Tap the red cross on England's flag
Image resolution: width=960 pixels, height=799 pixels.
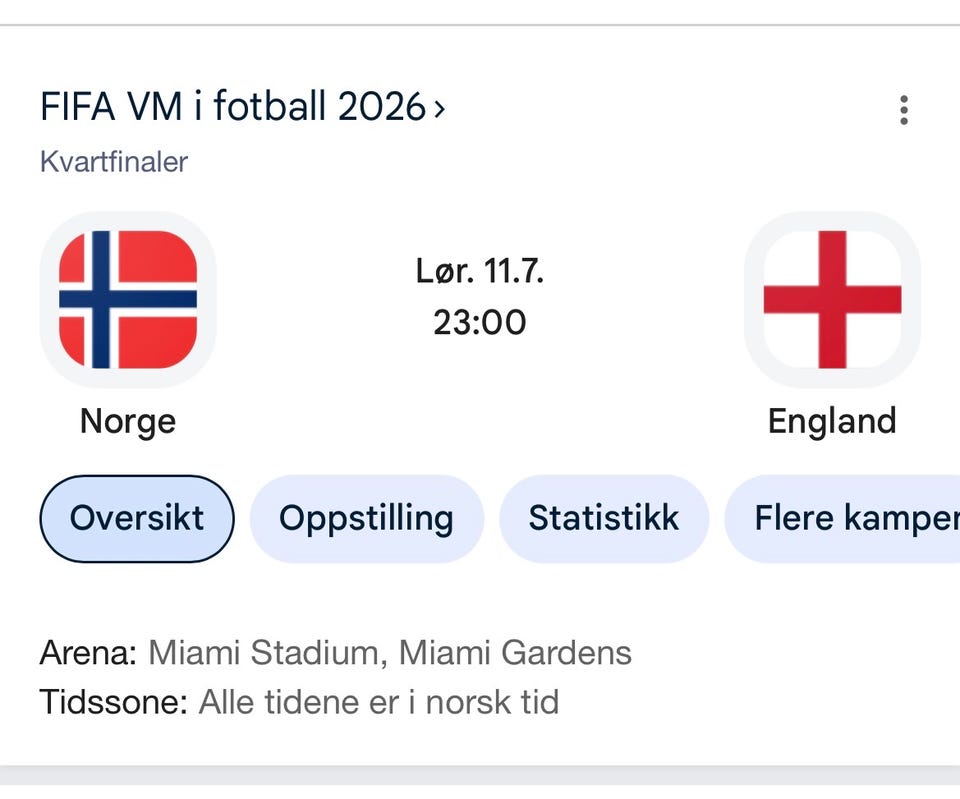(x=832, y=299)
